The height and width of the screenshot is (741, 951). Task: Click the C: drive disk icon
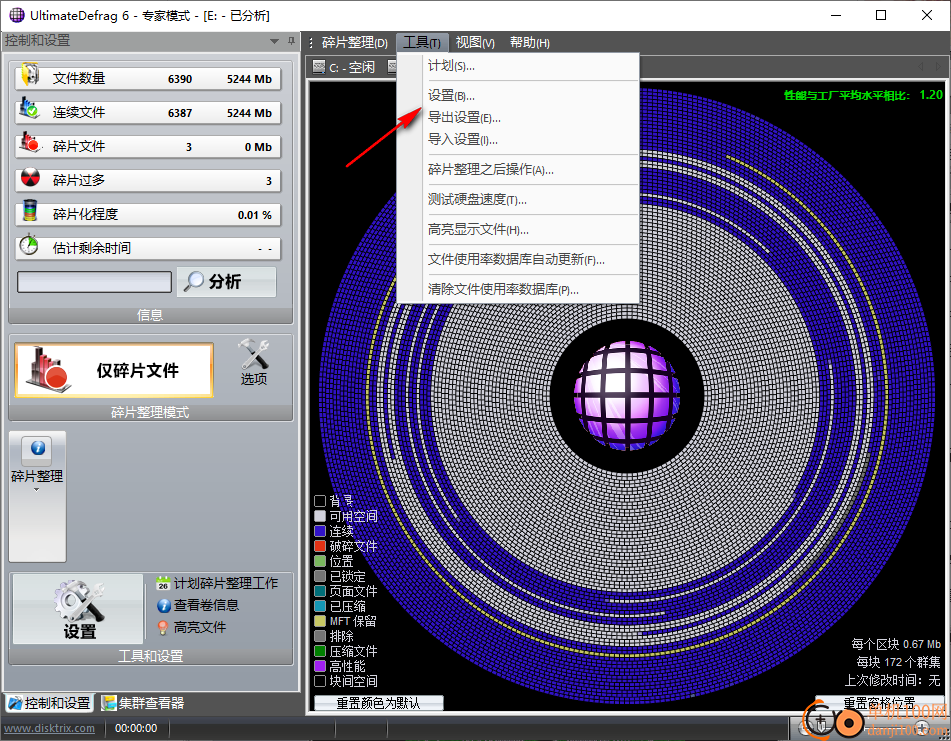pyautogui.click(x=318, y=67)
